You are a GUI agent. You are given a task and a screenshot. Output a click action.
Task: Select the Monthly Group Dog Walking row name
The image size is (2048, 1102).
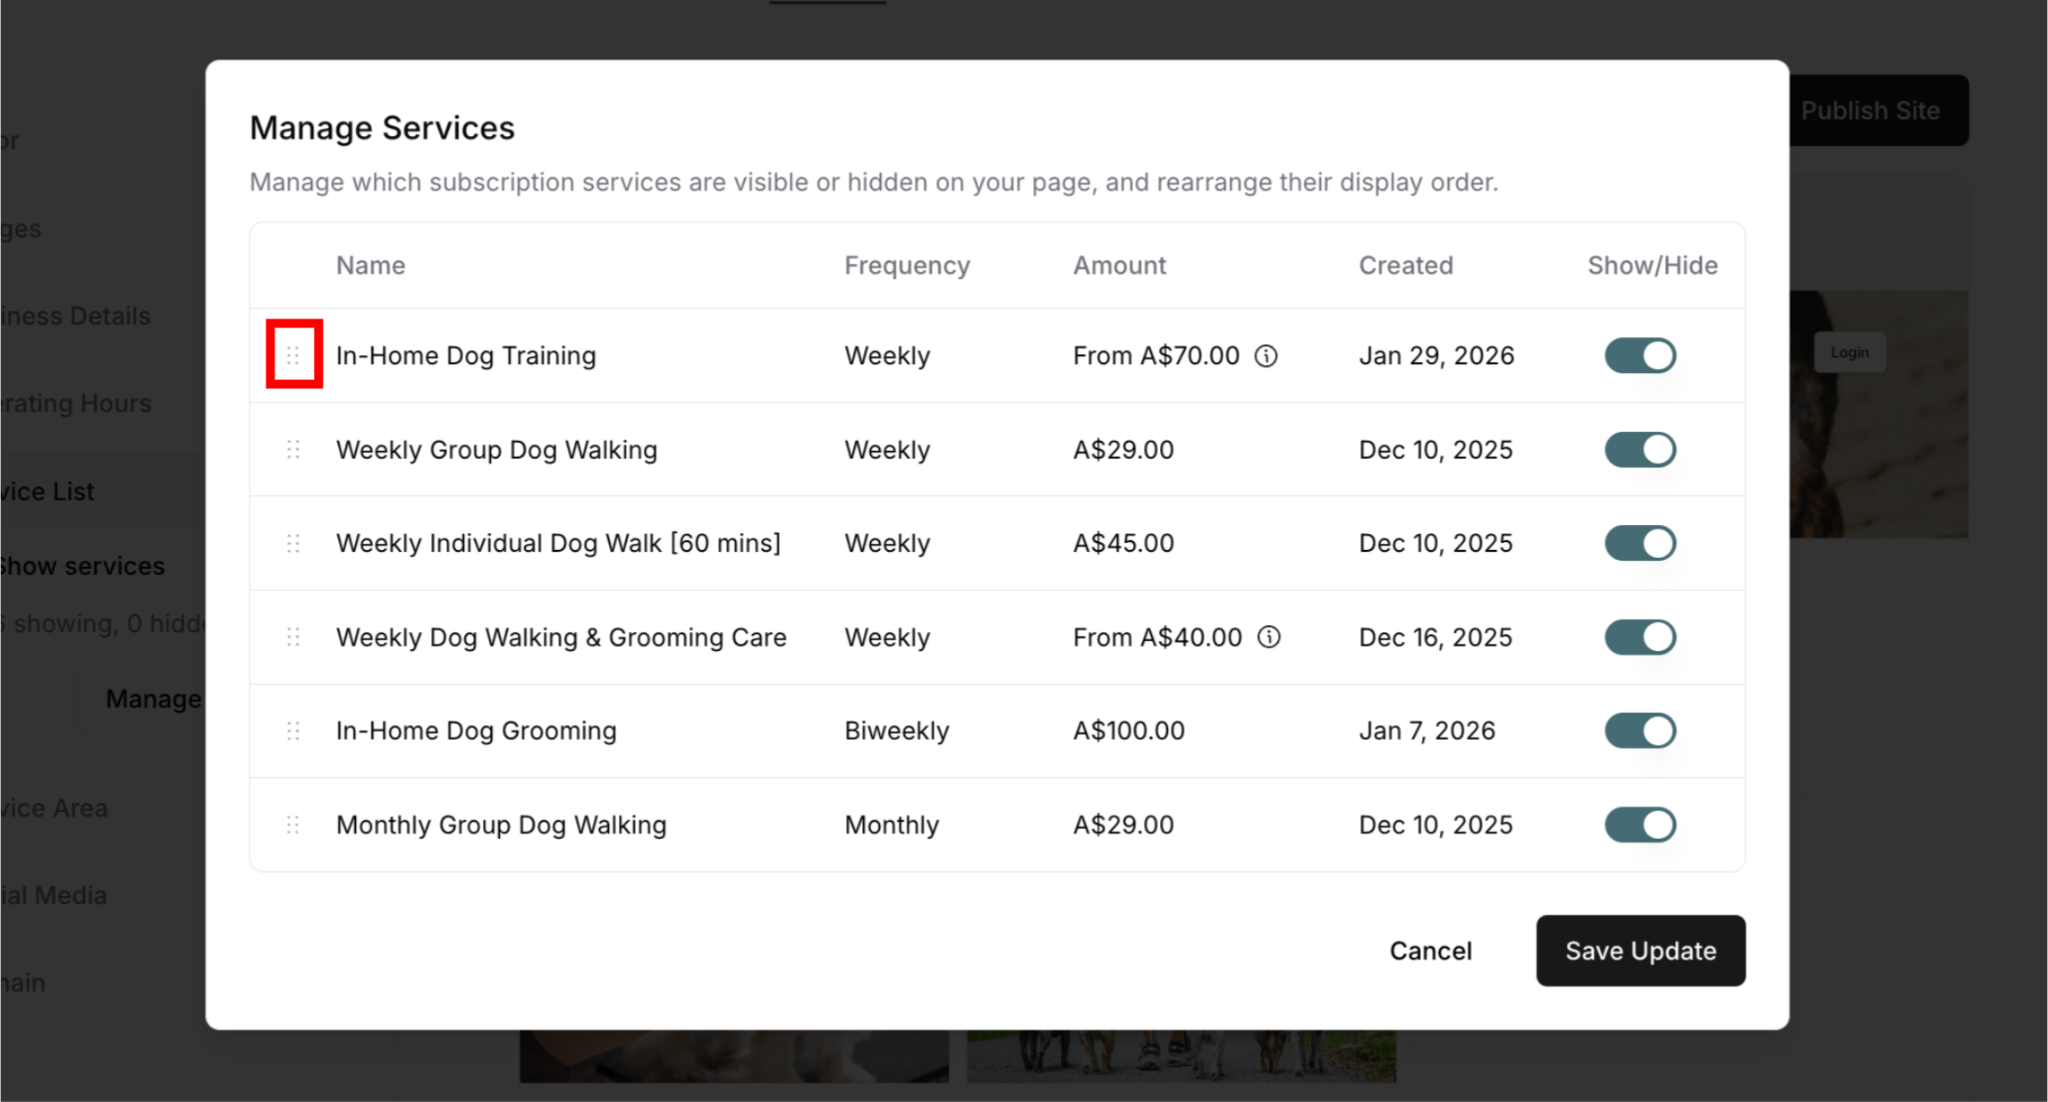click(x=501, y=825)
